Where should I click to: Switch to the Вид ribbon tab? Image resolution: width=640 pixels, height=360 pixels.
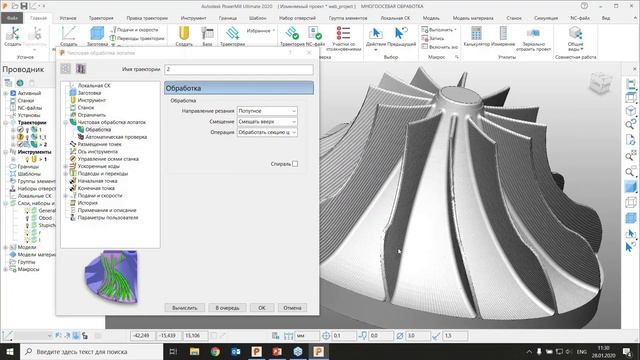click(606, 18)
